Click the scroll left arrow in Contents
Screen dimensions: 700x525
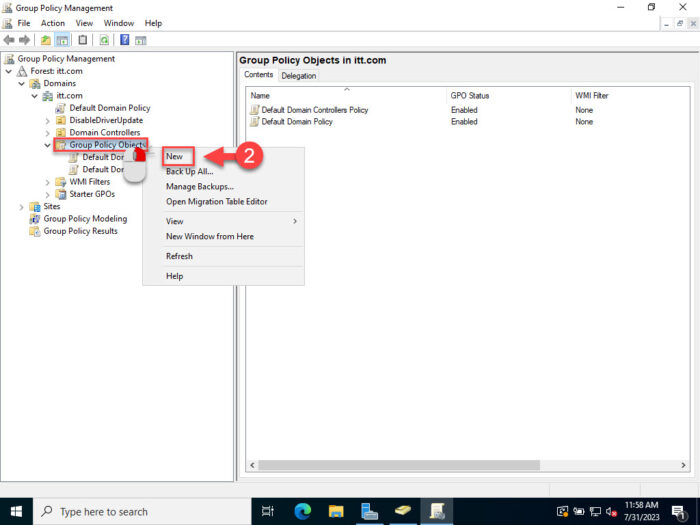point(252,465)
